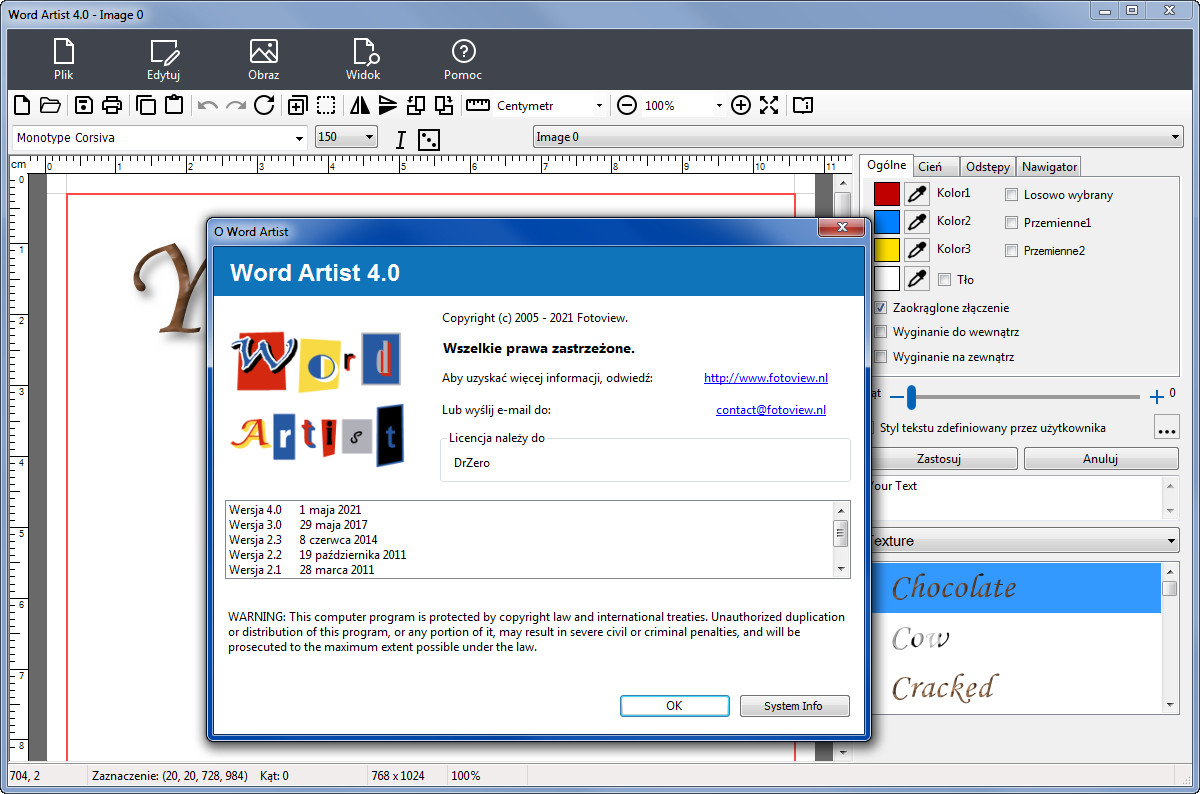Enable Wyginanie na zewnątrz

[x=881, y=357]
